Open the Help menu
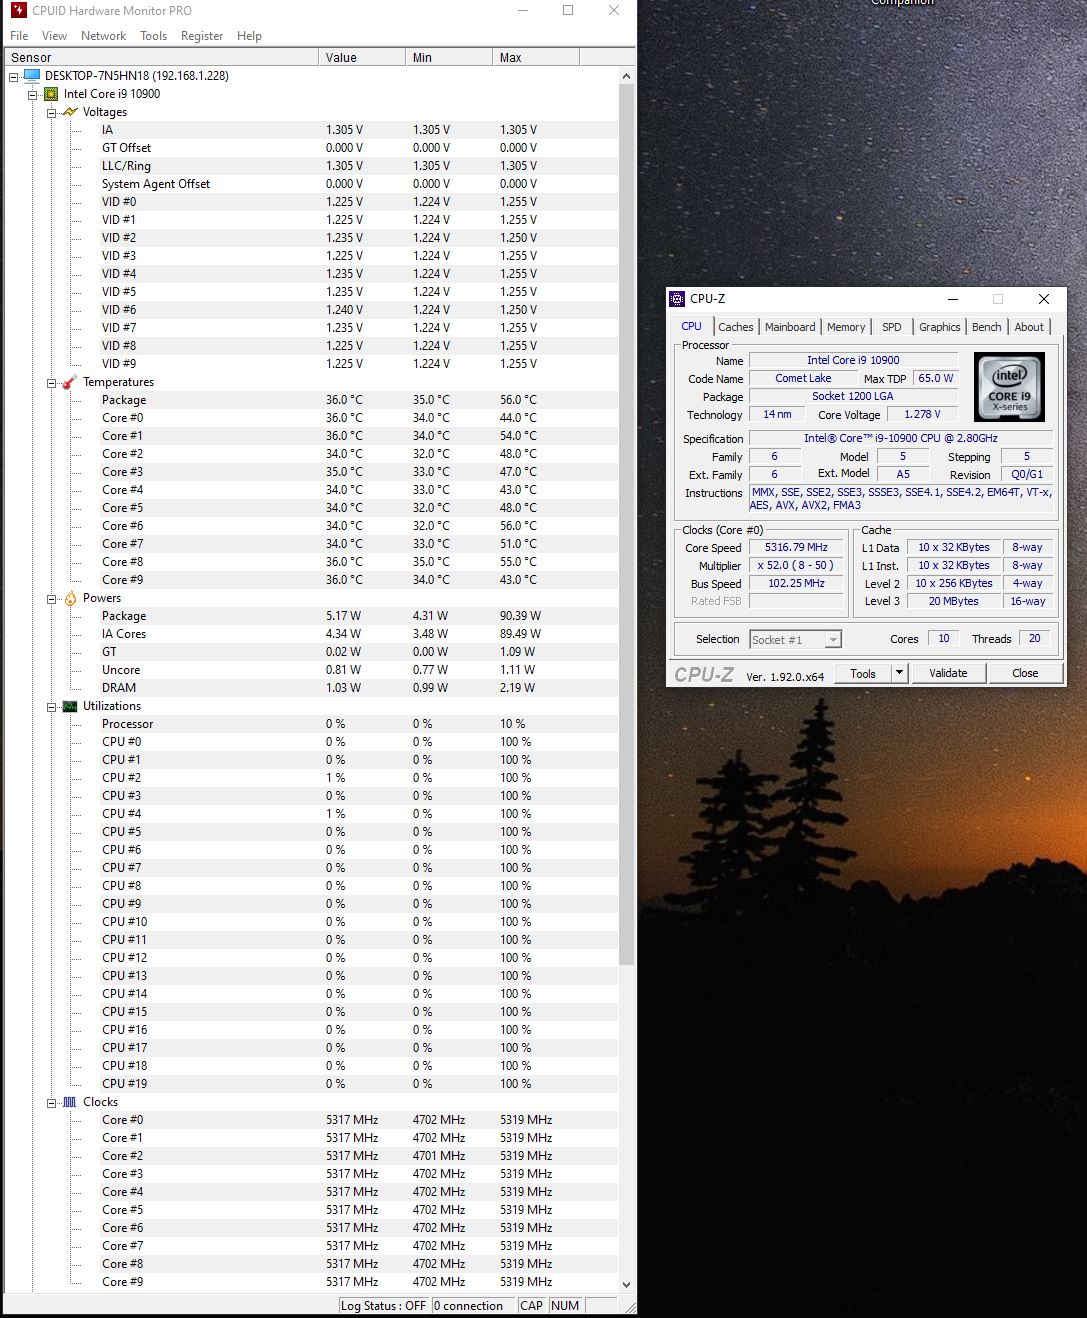The image size is (1087, 1318). [x=249, y=36]
